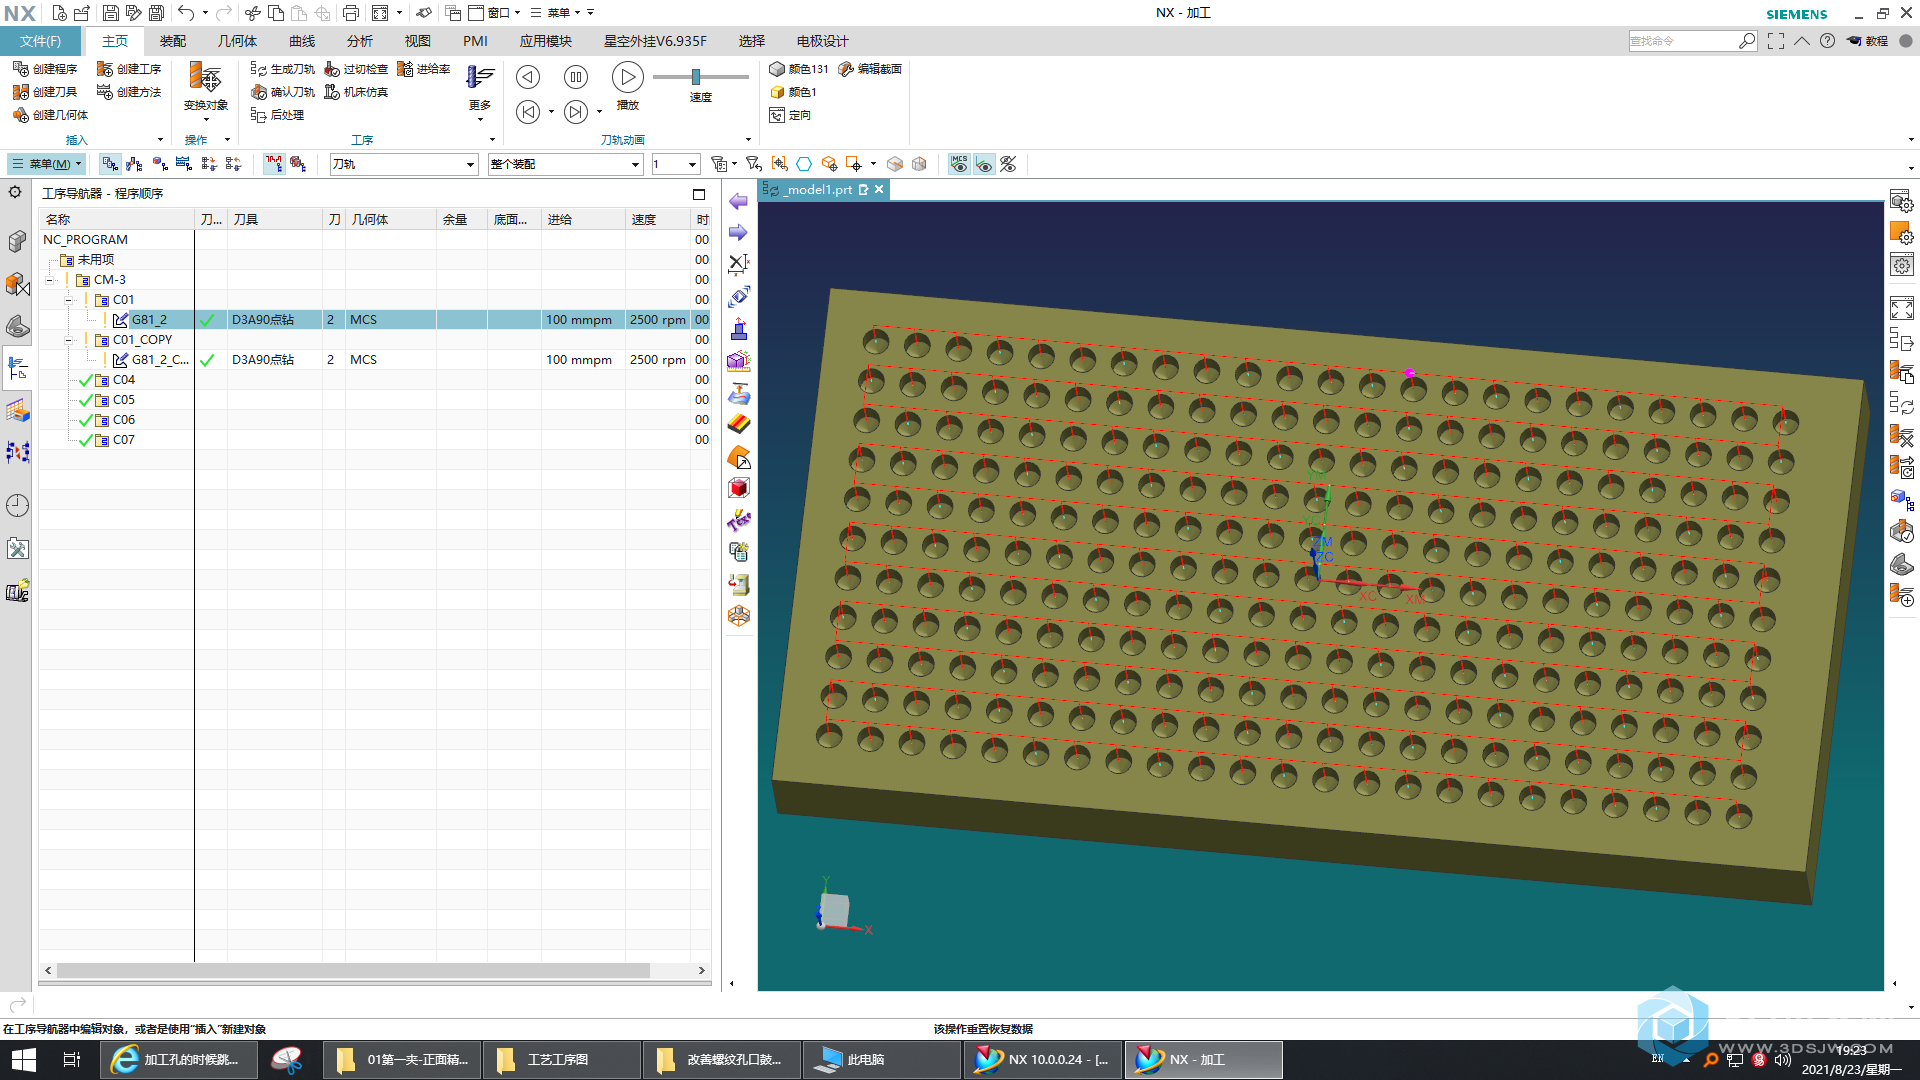1920x1080 pixels.
Task: Click the purple back arrow icon
Action: (738, 202)
